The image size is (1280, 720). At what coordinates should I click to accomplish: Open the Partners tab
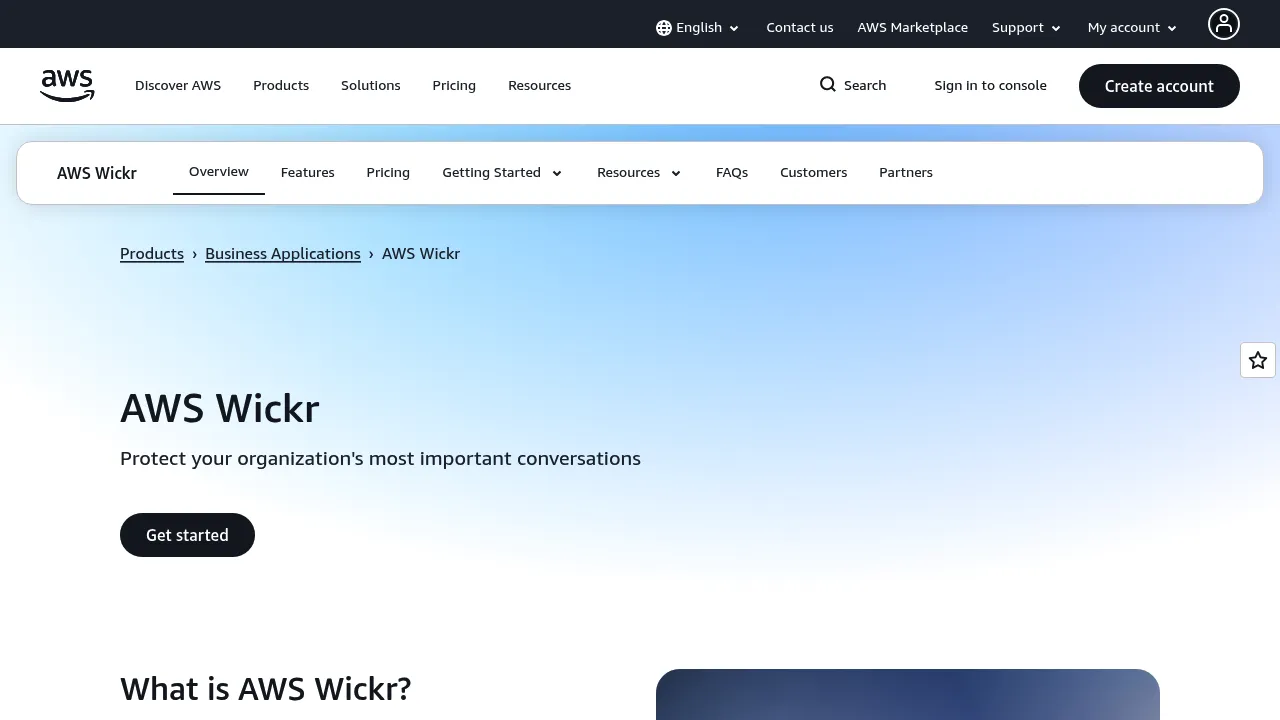(906, 173)
